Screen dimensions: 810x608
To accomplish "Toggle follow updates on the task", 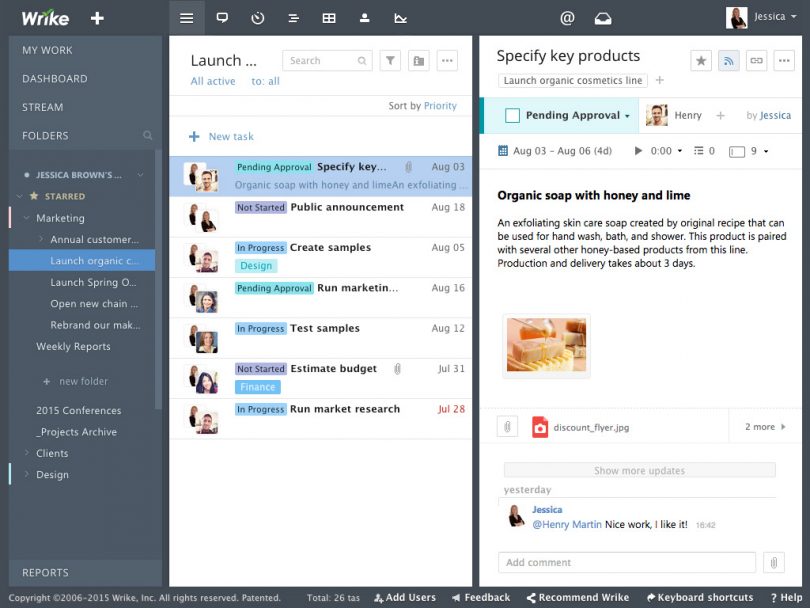I will point(728,60).
